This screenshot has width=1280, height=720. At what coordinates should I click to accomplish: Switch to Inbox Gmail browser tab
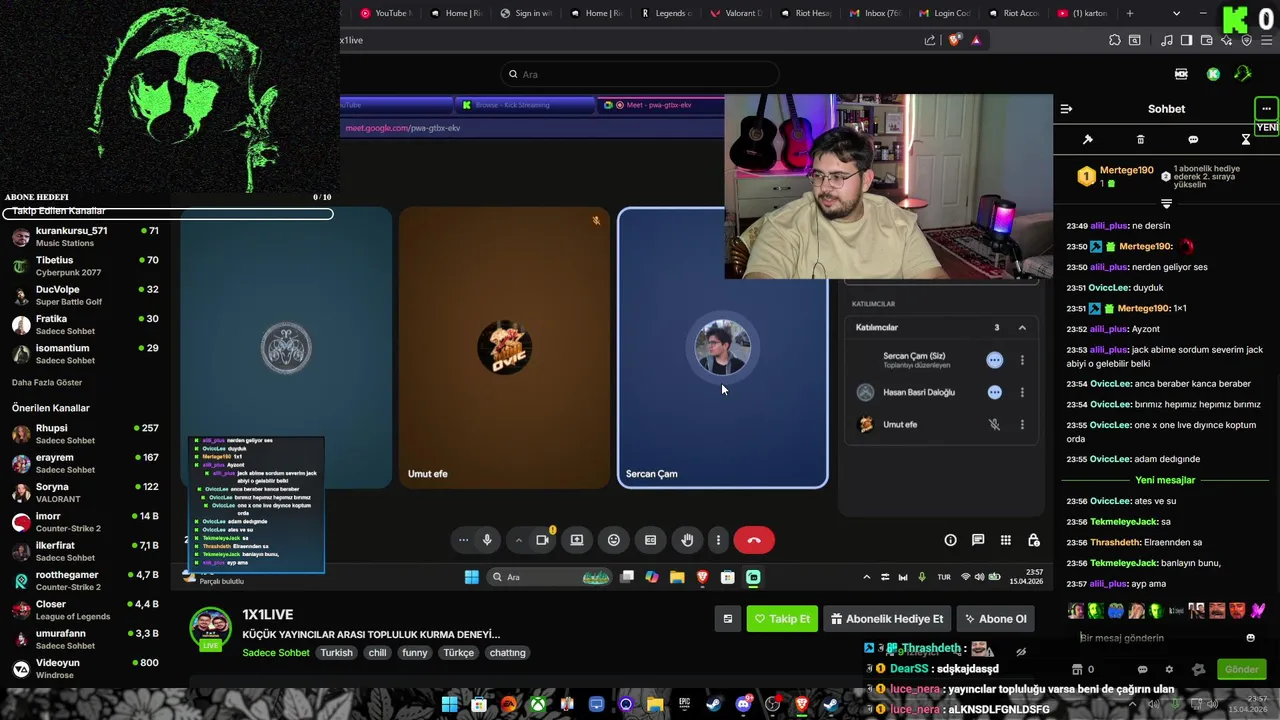coord(874,13)
